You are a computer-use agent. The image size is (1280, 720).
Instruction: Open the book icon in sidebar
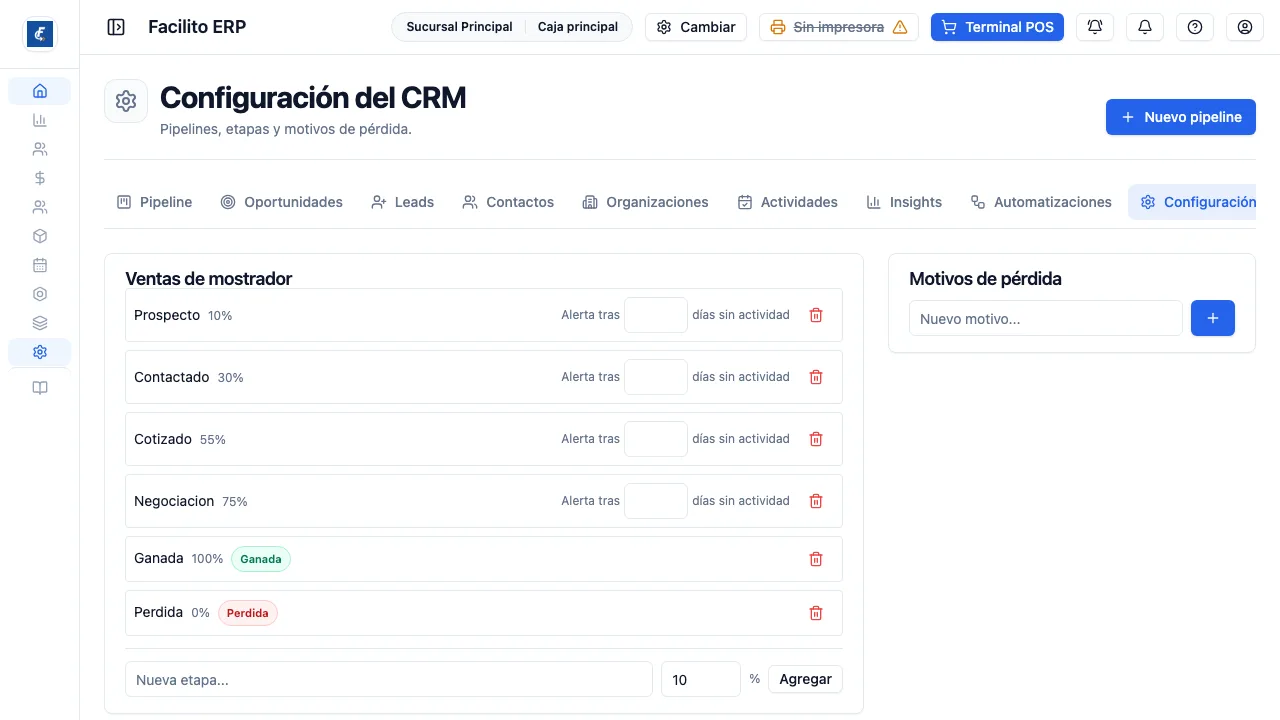tap(40, 388)
